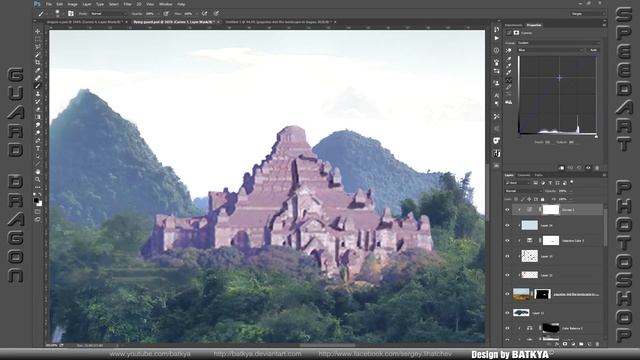640x360 pixels.
Task: Select the Eraser tool
Action: pyautogui.click(x=38, y=109)
